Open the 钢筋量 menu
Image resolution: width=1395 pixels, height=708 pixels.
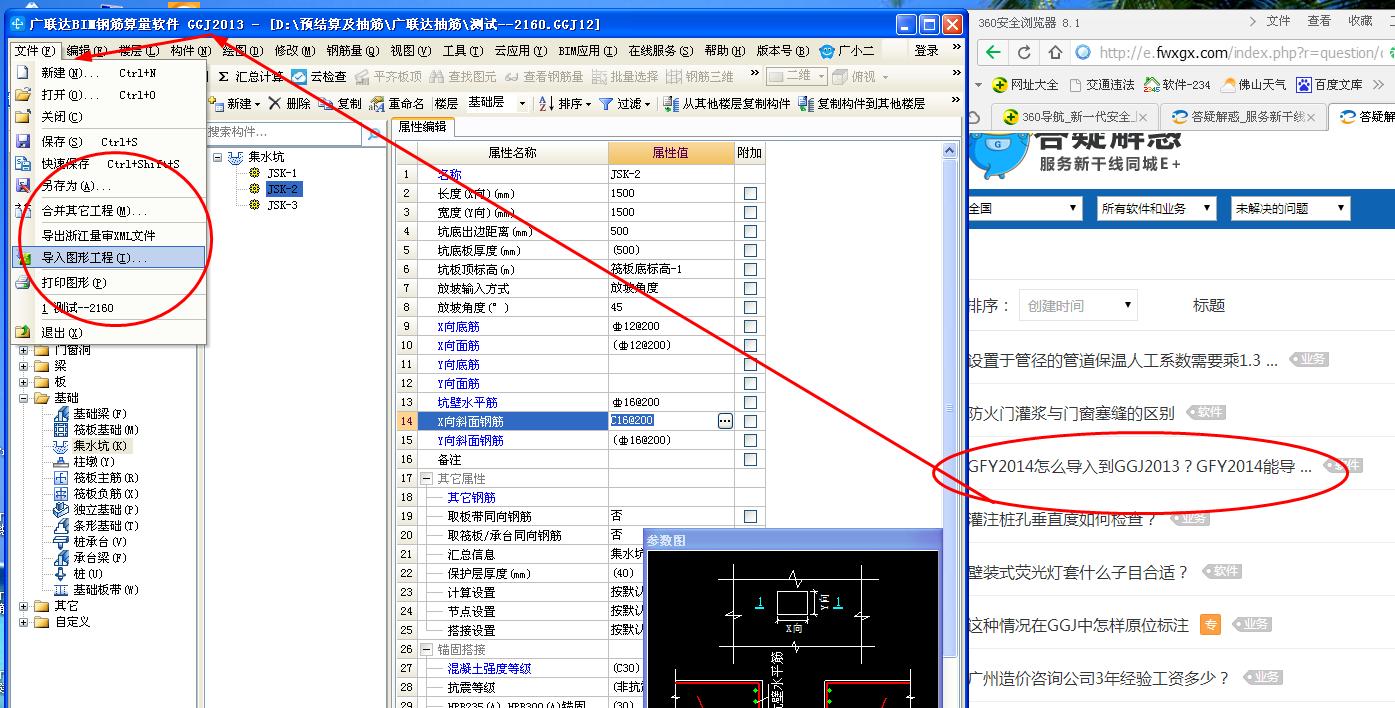click(x=352, y=50)
